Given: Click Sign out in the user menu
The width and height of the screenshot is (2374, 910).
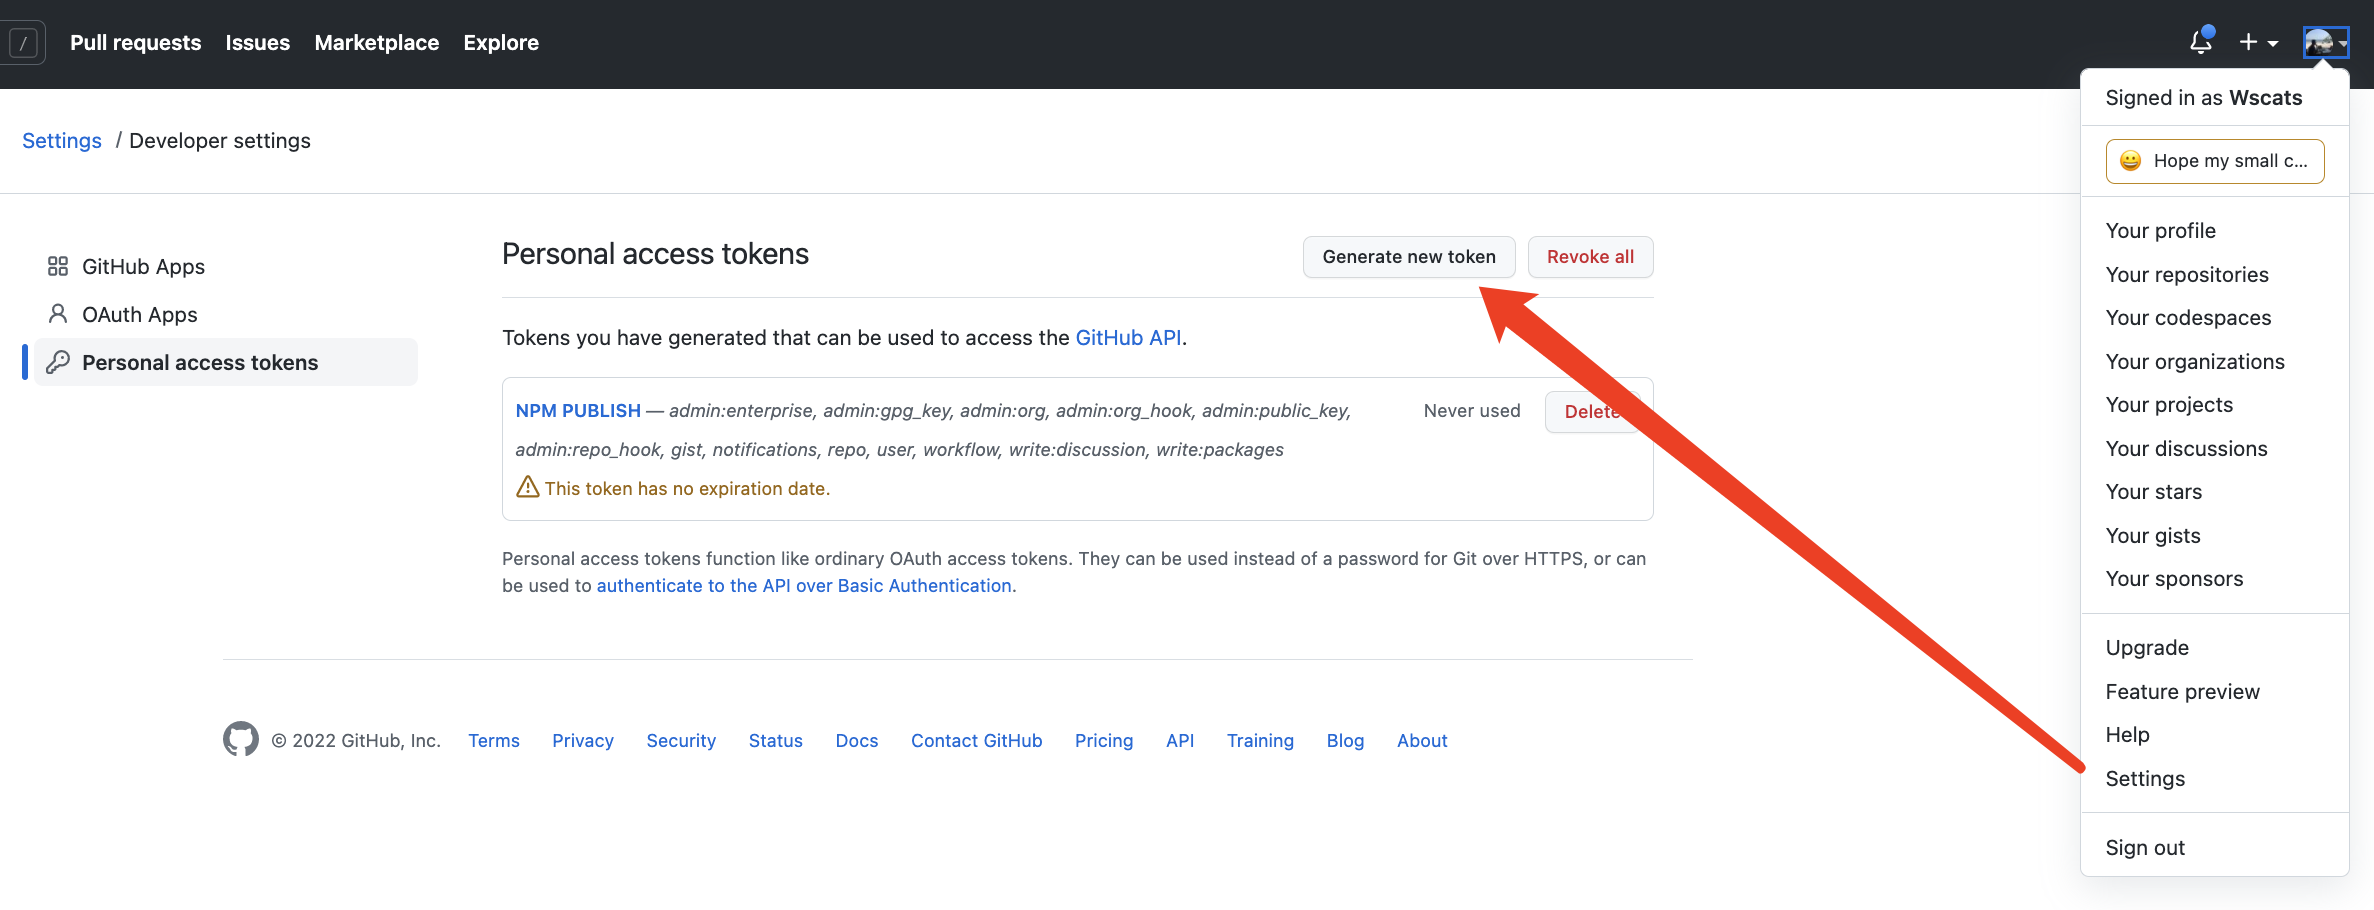Looking at the screenshot, I should click(x=2145, y=848).
